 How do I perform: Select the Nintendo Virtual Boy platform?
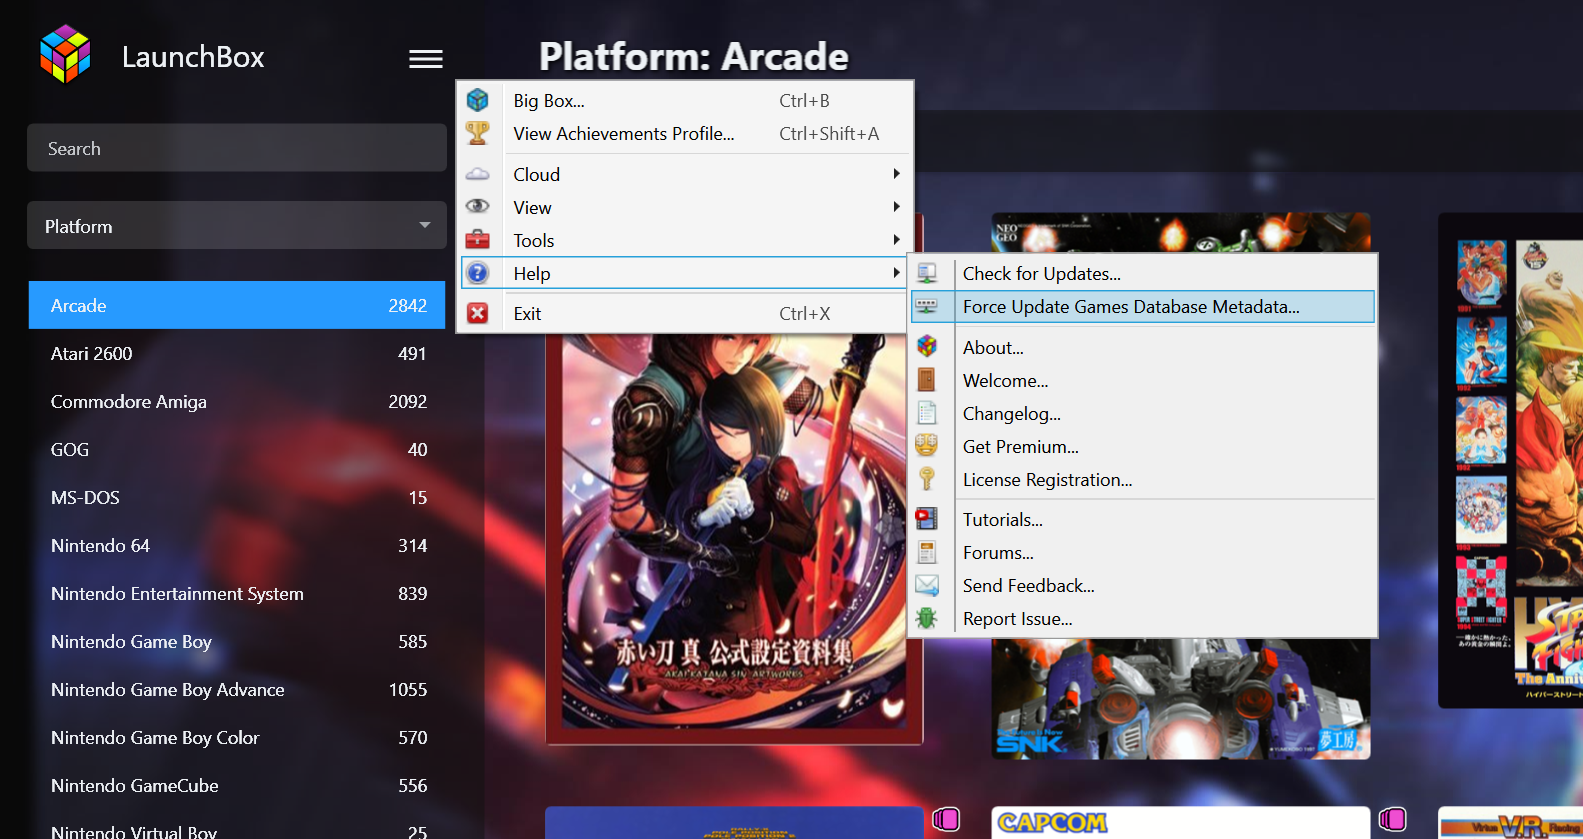click(237, 826)
